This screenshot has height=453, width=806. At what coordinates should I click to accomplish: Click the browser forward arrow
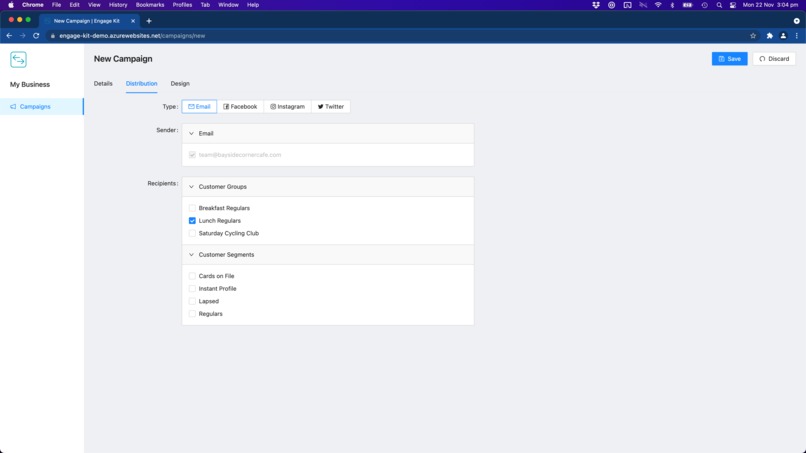point(23,35)
